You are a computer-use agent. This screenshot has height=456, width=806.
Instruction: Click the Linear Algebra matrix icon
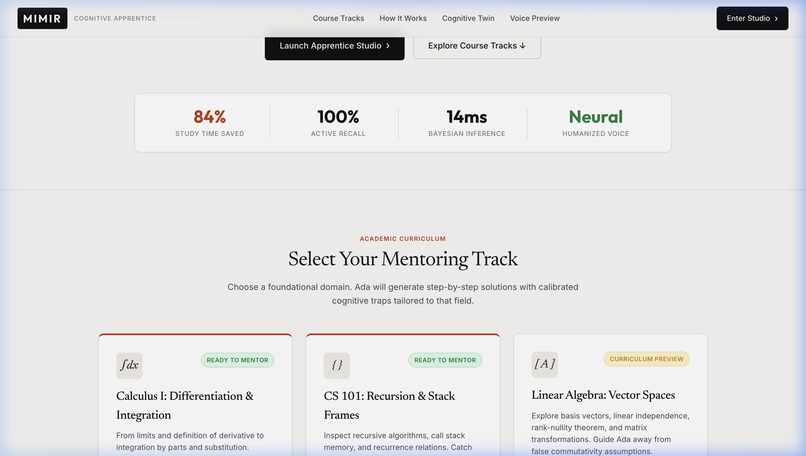point(545,364)
